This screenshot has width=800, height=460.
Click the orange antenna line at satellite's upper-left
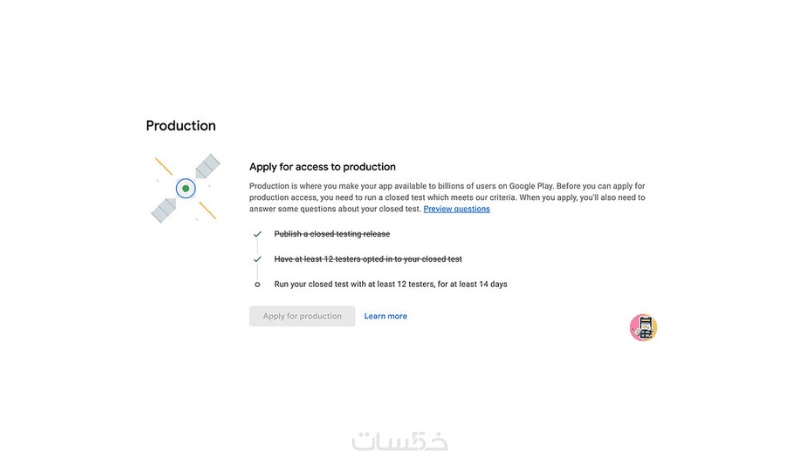pyautogui.click(x=164, y=166)
